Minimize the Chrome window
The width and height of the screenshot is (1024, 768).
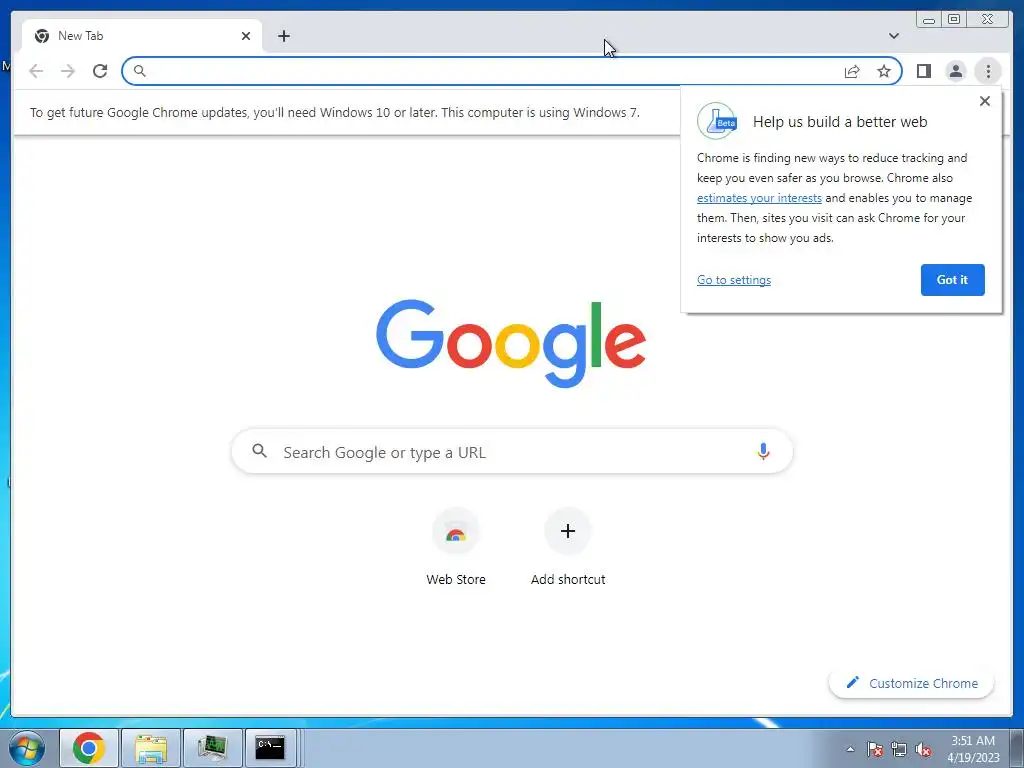(929, 20)
